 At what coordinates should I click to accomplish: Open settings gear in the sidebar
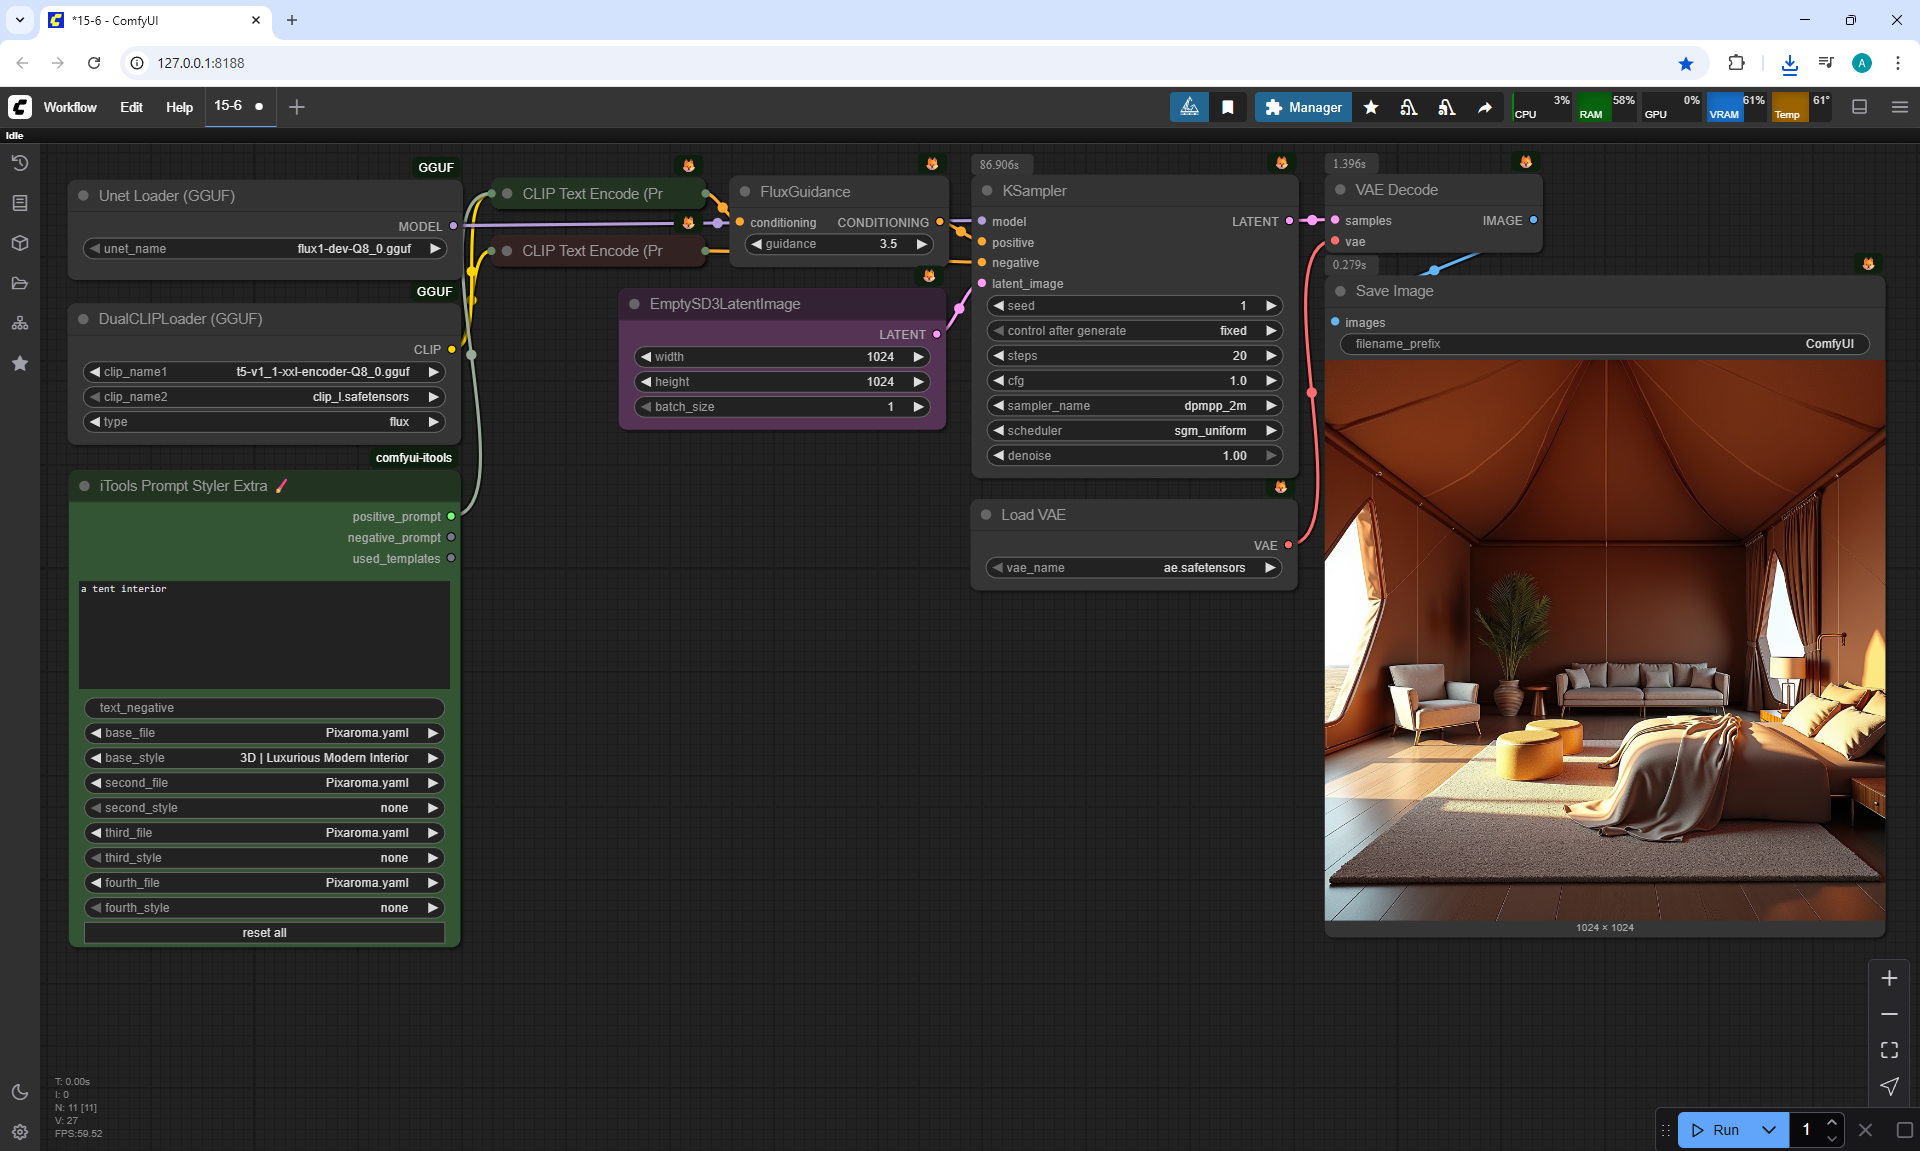click(x=20, y=1132)
